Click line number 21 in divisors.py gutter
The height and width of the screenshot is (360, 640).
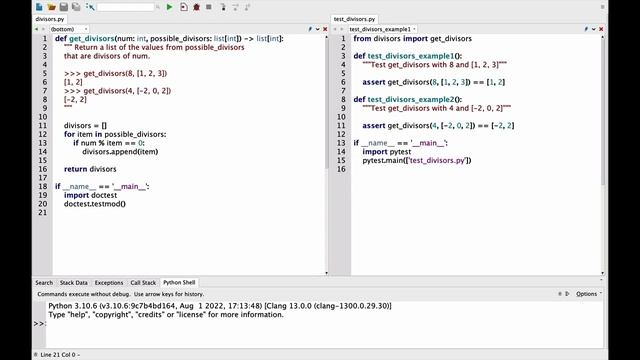point(43,212)
